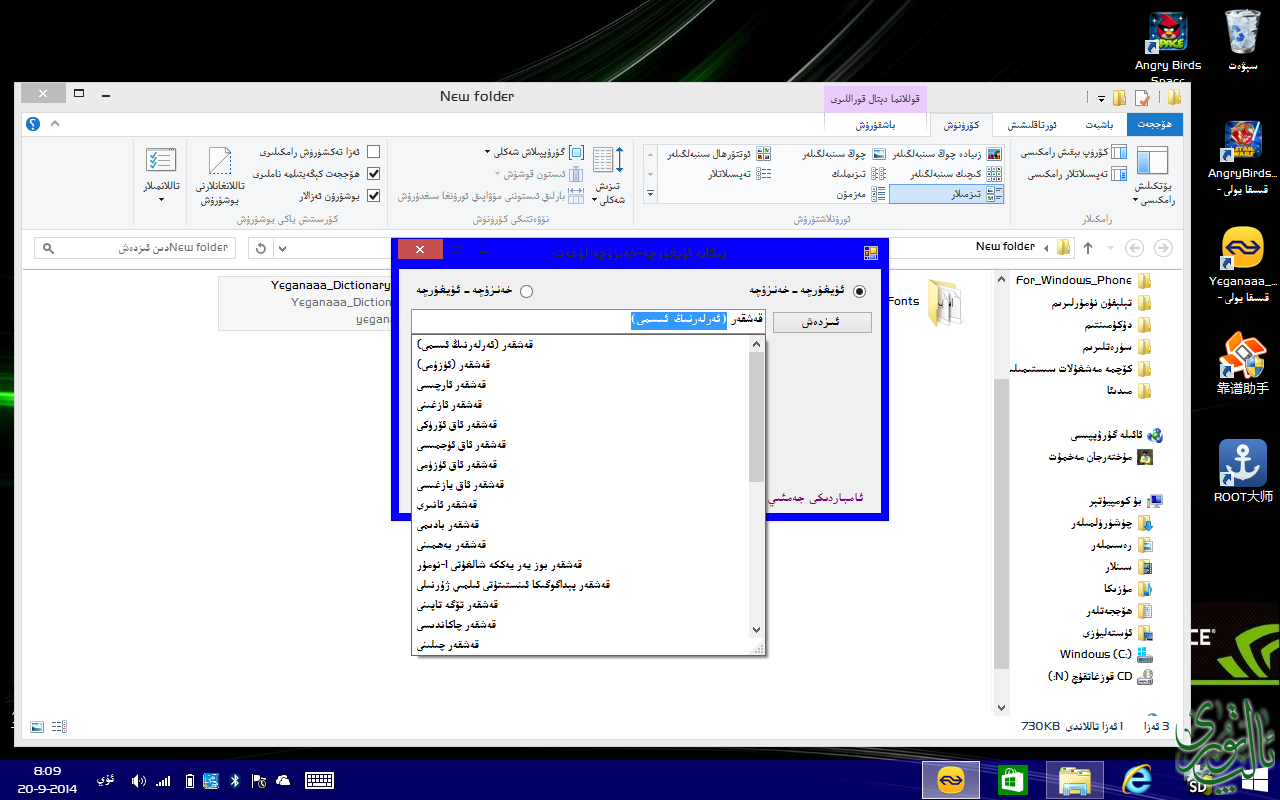
Task: Go forward with the Explorer forward arrow
Action: 1134,248
